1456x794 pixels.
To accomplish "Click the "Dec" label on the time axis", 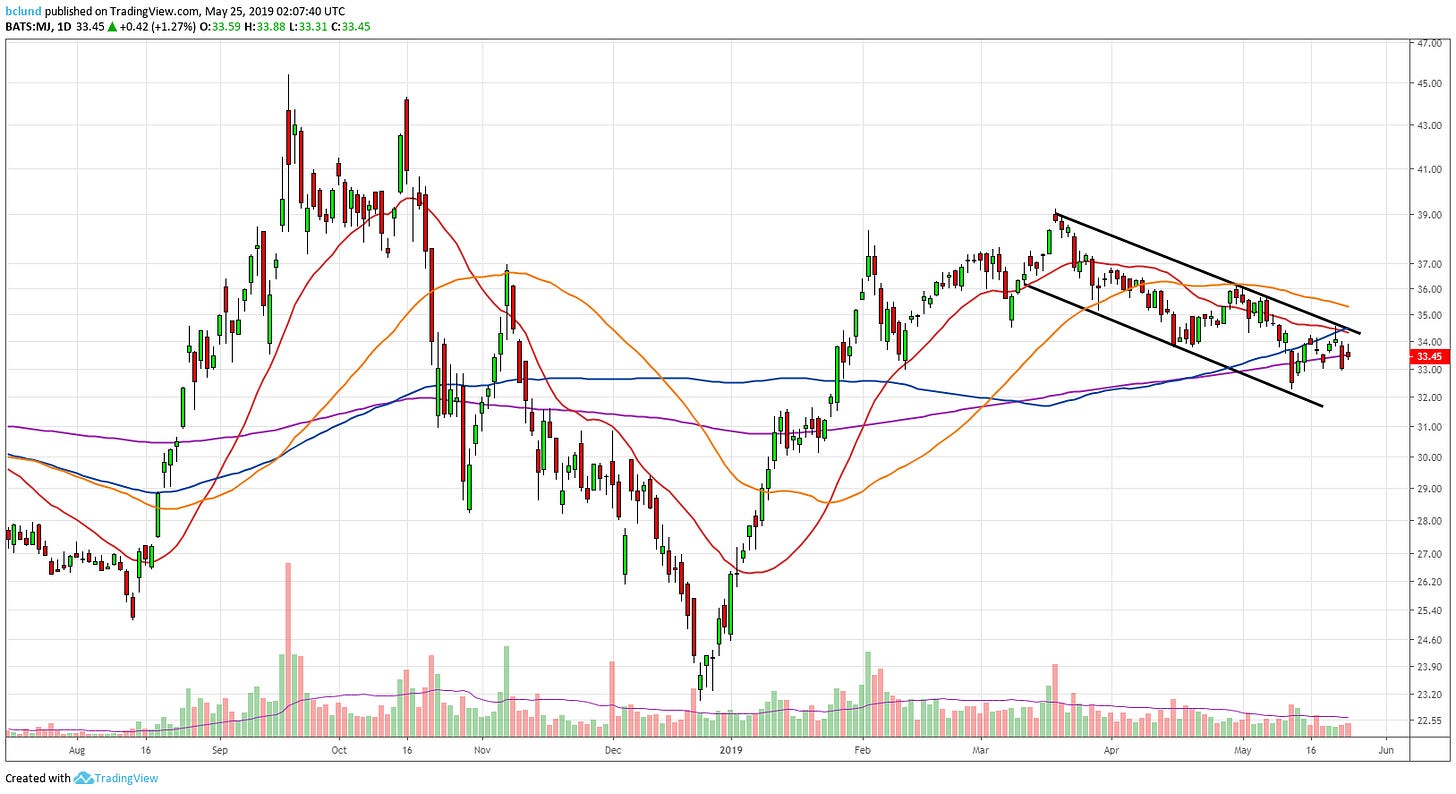I will (x=613, y=748).
